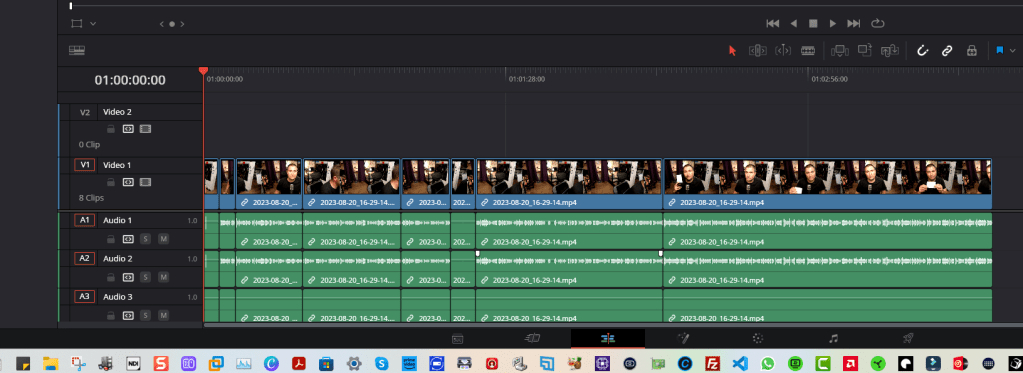Mute the Audio 3 track
The height and width of the screenshot is (373, 1023).
click(x=163, y=316)
